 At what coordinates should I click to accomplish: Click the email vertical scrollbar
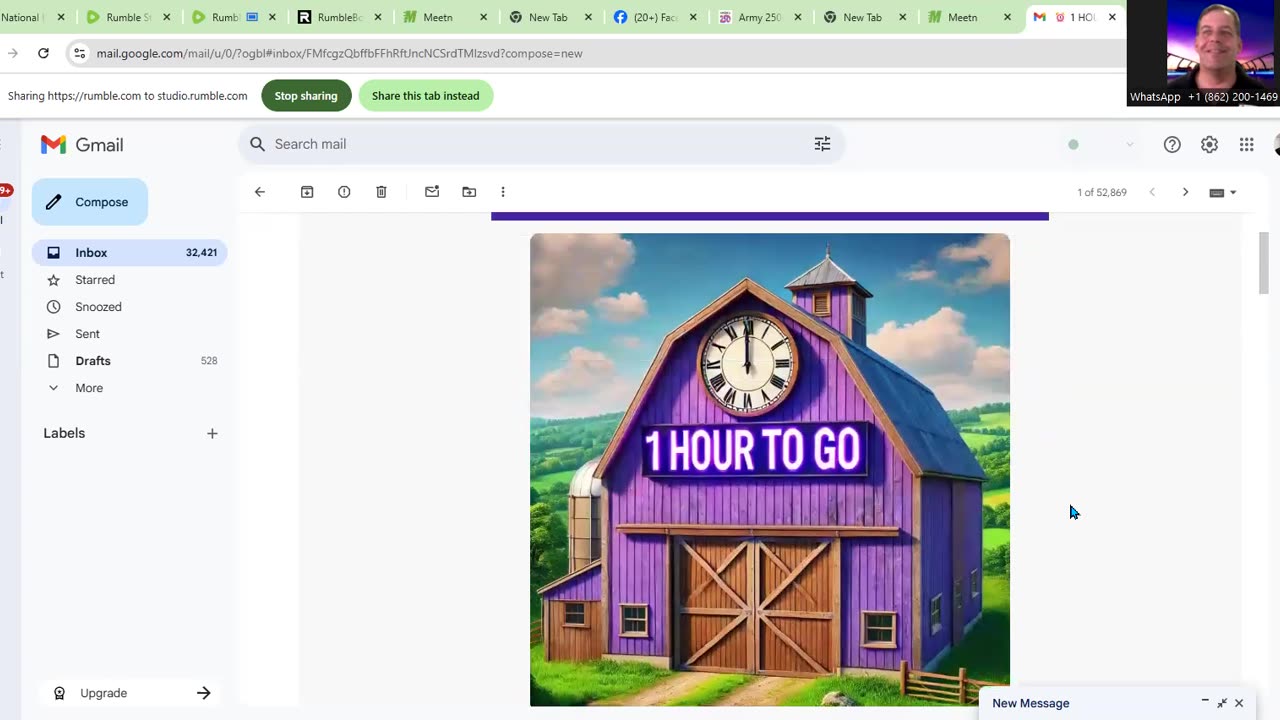(1263, 262)
